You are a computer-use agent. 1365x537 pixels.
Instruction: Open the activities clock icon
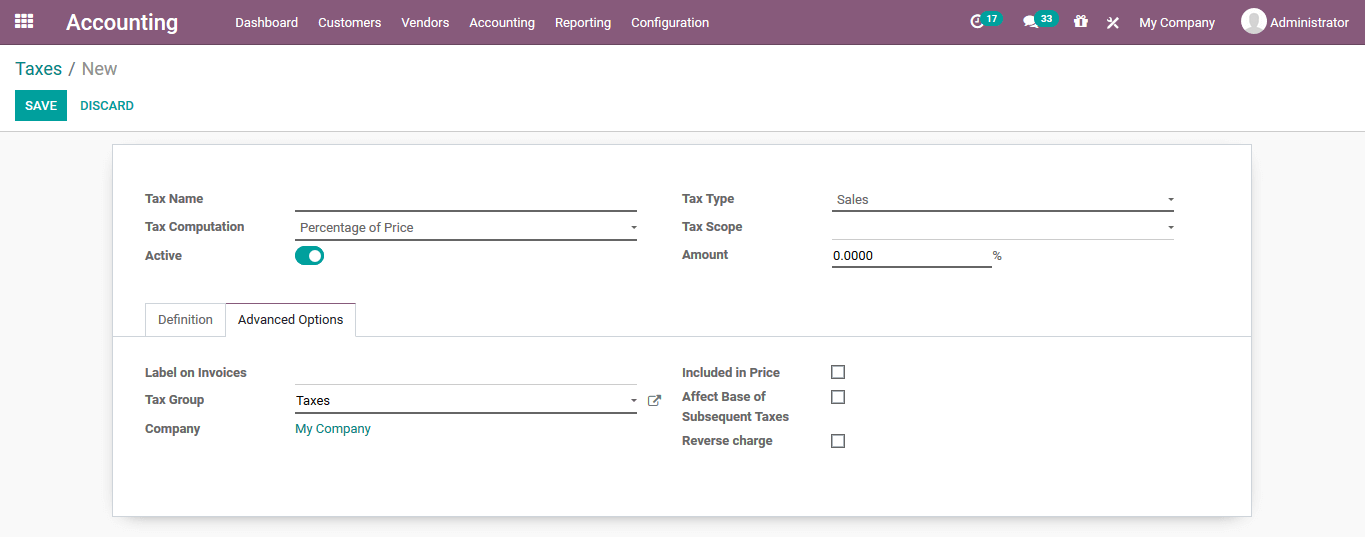pos(977,22)
